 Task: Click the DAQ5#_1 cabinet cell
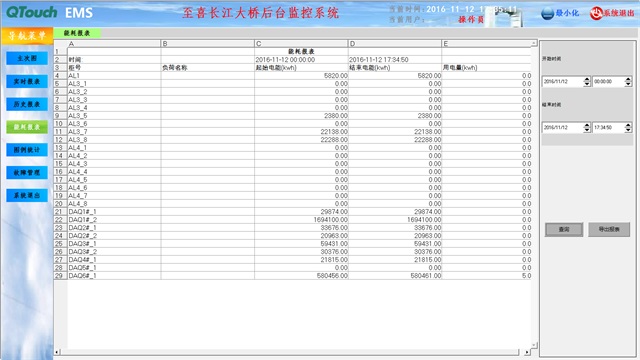tap(114, 268)
